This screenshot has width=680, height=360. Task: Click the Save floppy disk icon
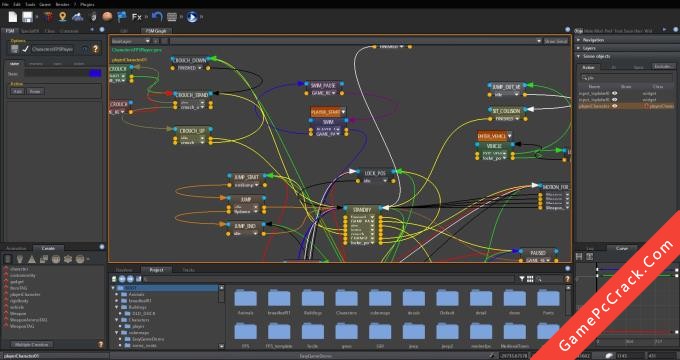(x=27, y=17)
